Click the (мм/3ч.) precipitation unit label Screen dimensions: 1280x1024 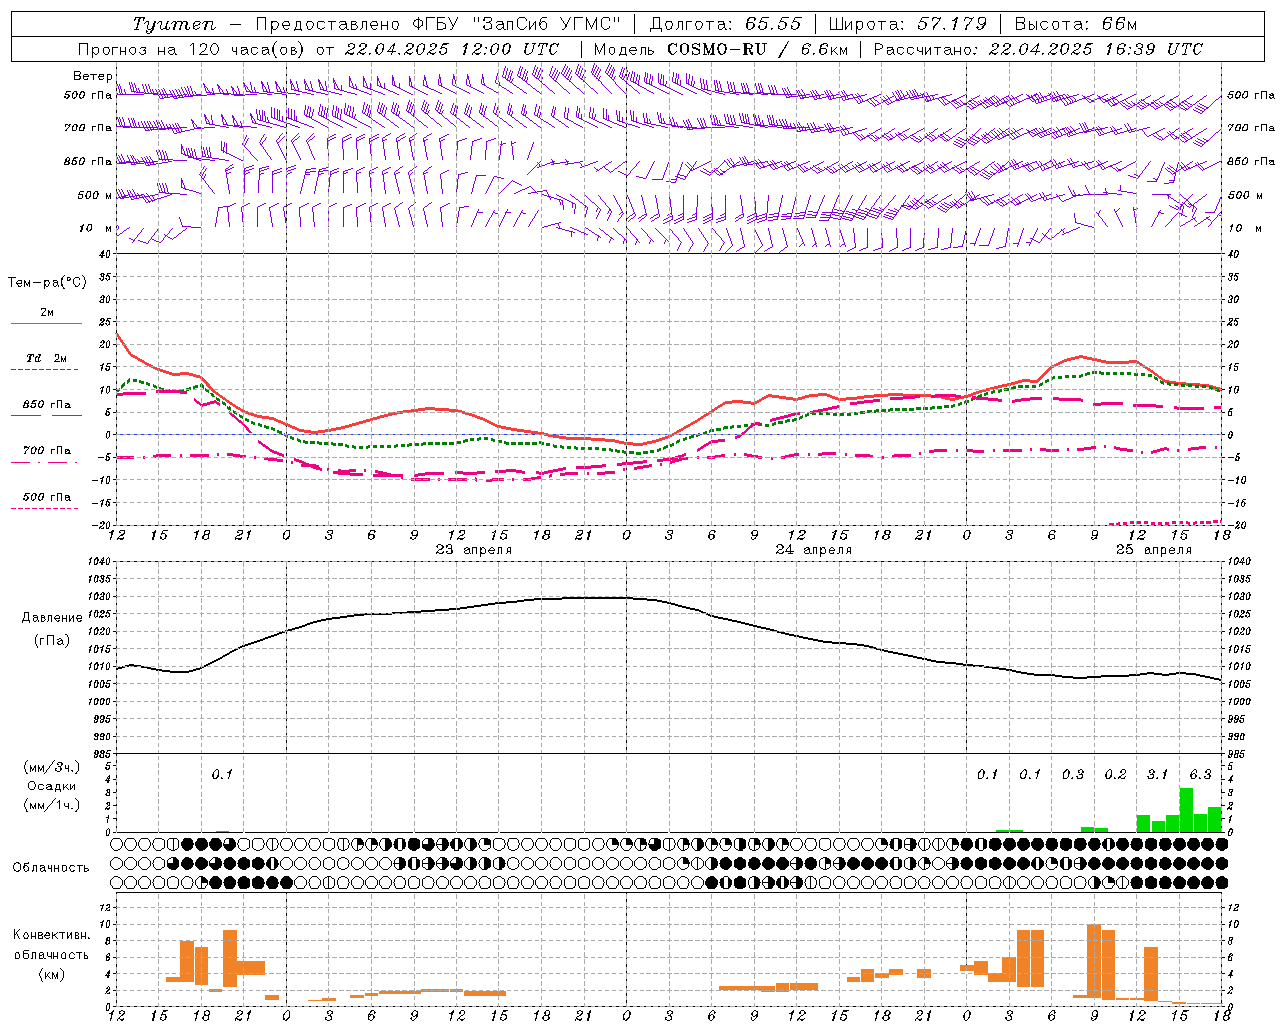coord(52,767)
